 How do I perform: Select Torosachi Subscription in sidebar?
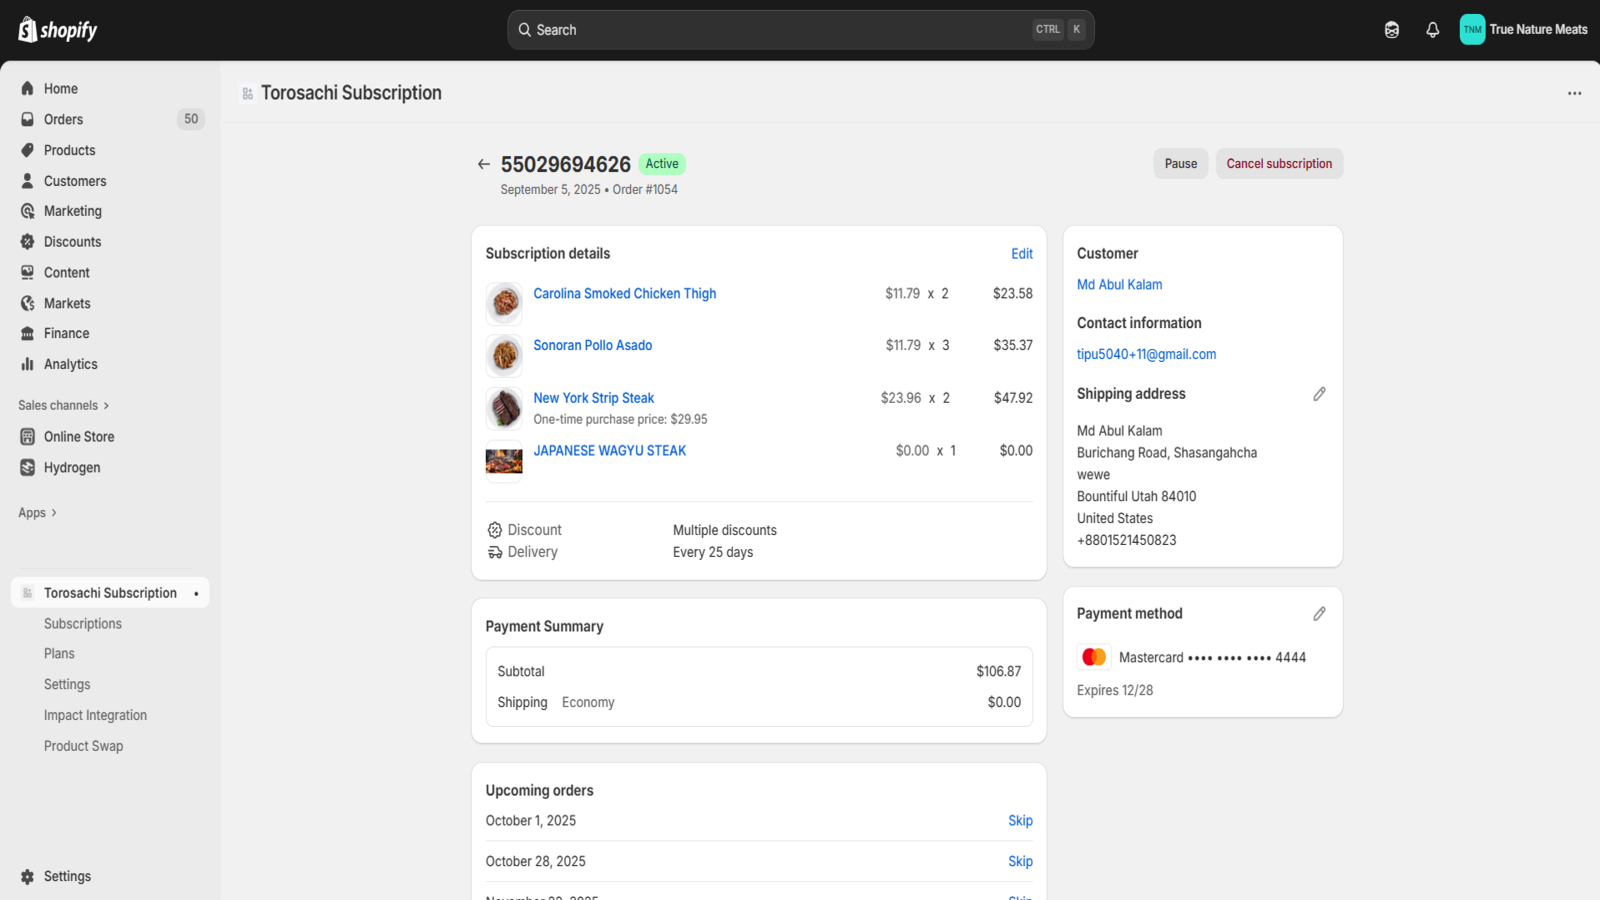(x=110, y=593)
